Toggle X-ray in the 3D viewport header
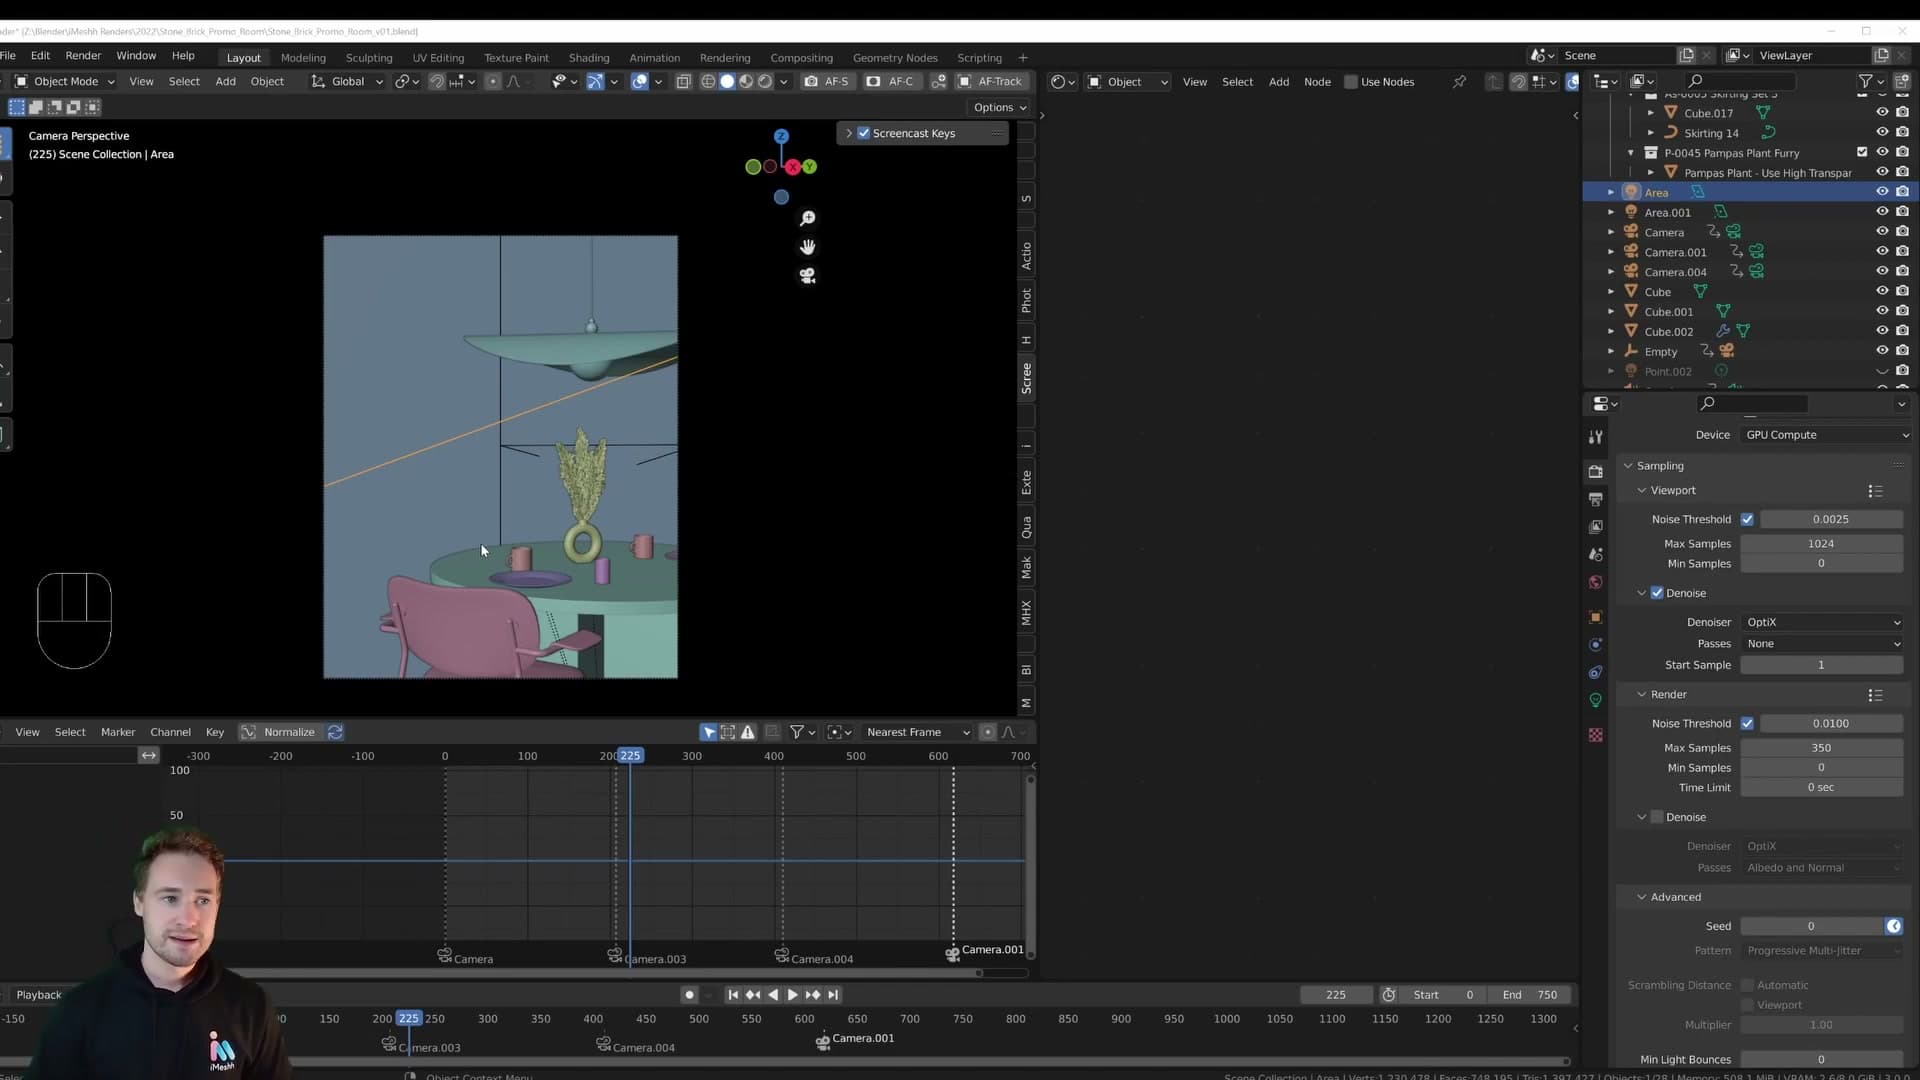The height and width of the screenshot is (1080, 1920). point(684,81)
